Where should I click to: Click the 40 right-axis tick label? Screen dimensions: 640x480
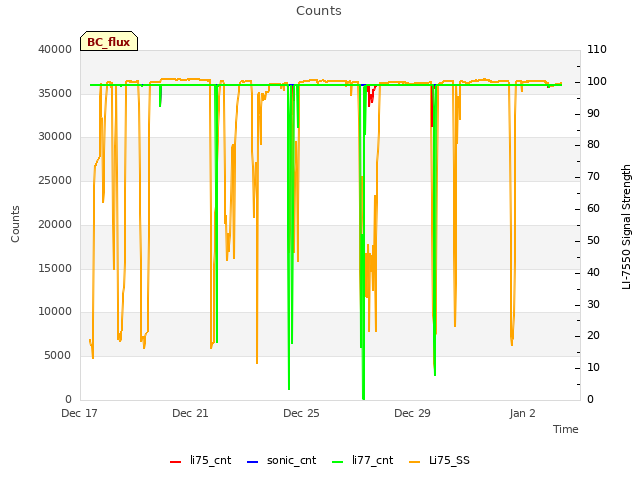click(593, 273)
